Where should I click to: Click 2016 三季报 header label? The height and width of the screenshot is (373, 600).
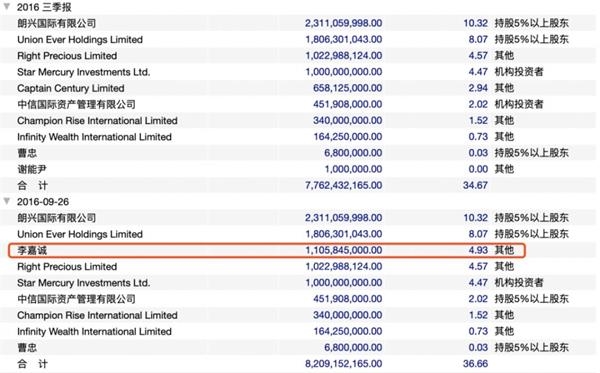(x=44, y=7)
